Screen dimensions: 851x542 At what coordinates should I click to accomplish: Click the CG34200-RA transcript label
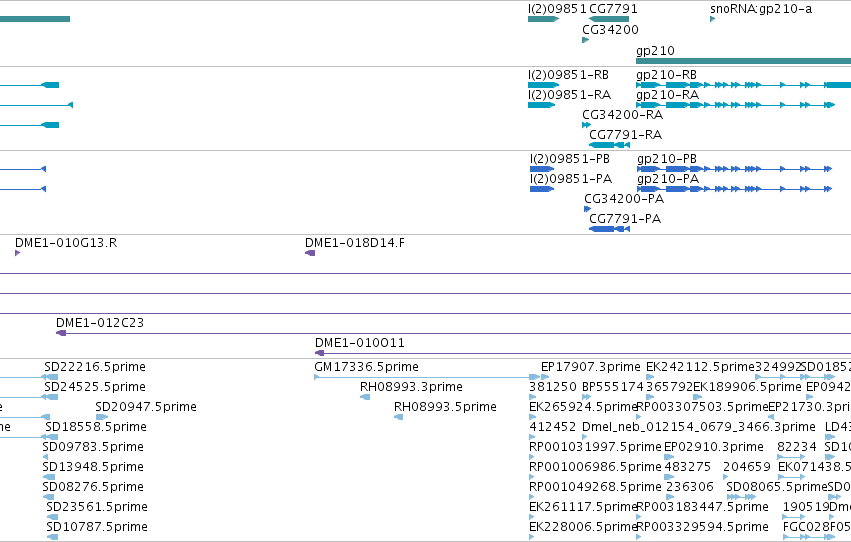click(x=623, y=115)
